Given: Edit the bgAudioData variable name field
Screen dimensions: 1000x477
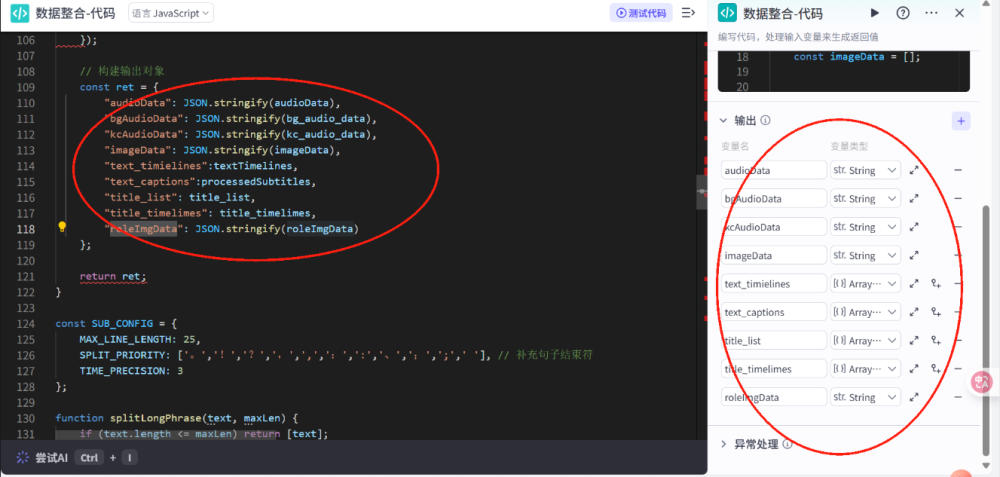Looking at the screenshot, I should (x=774, y=198).
